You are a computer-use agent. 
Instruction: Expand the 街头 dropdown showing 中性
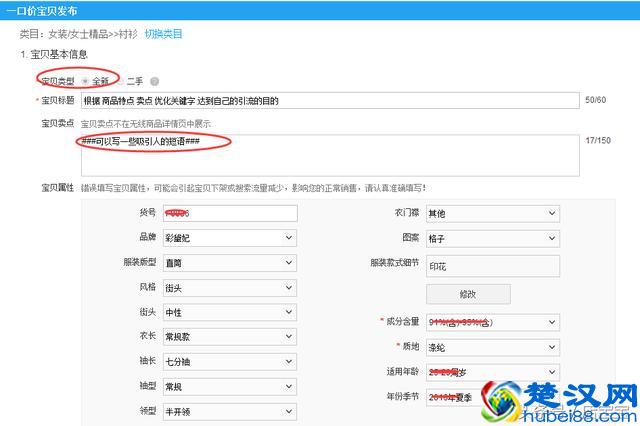[229, 312]
